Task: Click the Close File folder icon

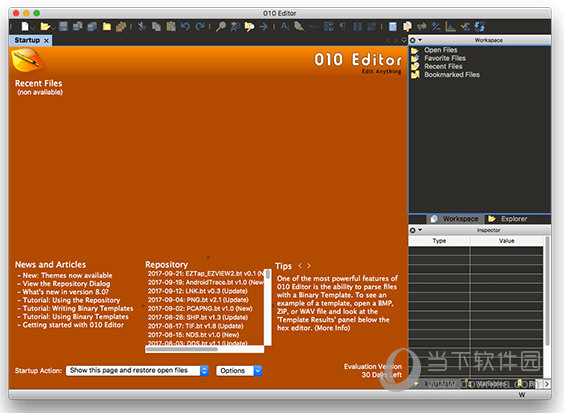Action: pyautogui.click(x=107, y=26)
